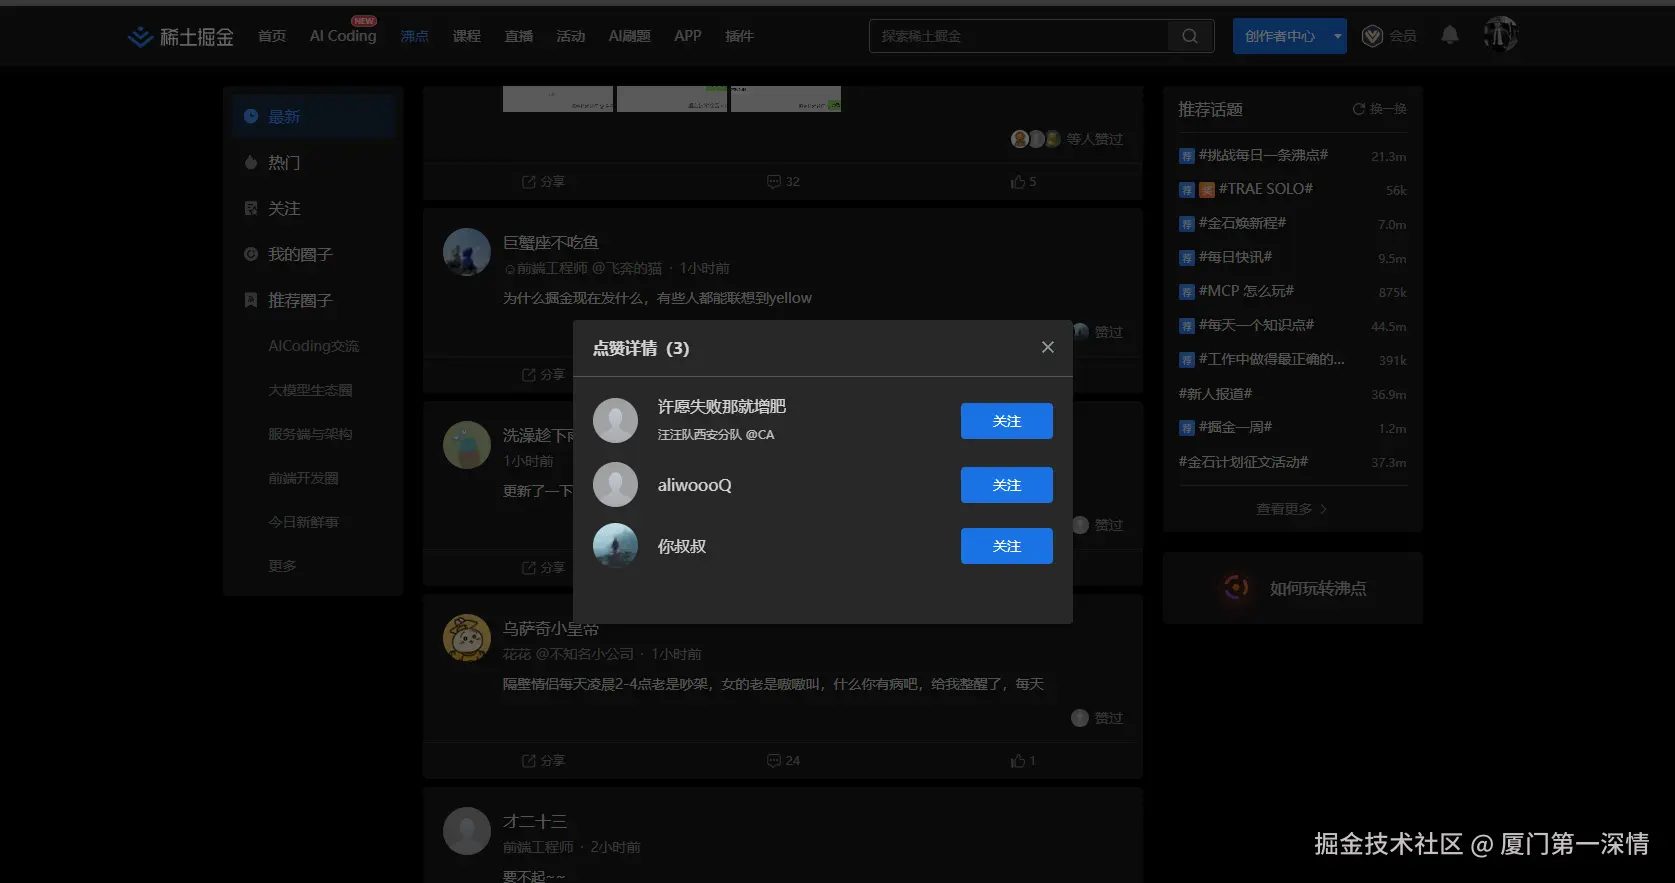The height and width of the screenshot is (883, 1675).
Task: Open topic #TRAE SOLO#
Action: (x=1265, y=189)
